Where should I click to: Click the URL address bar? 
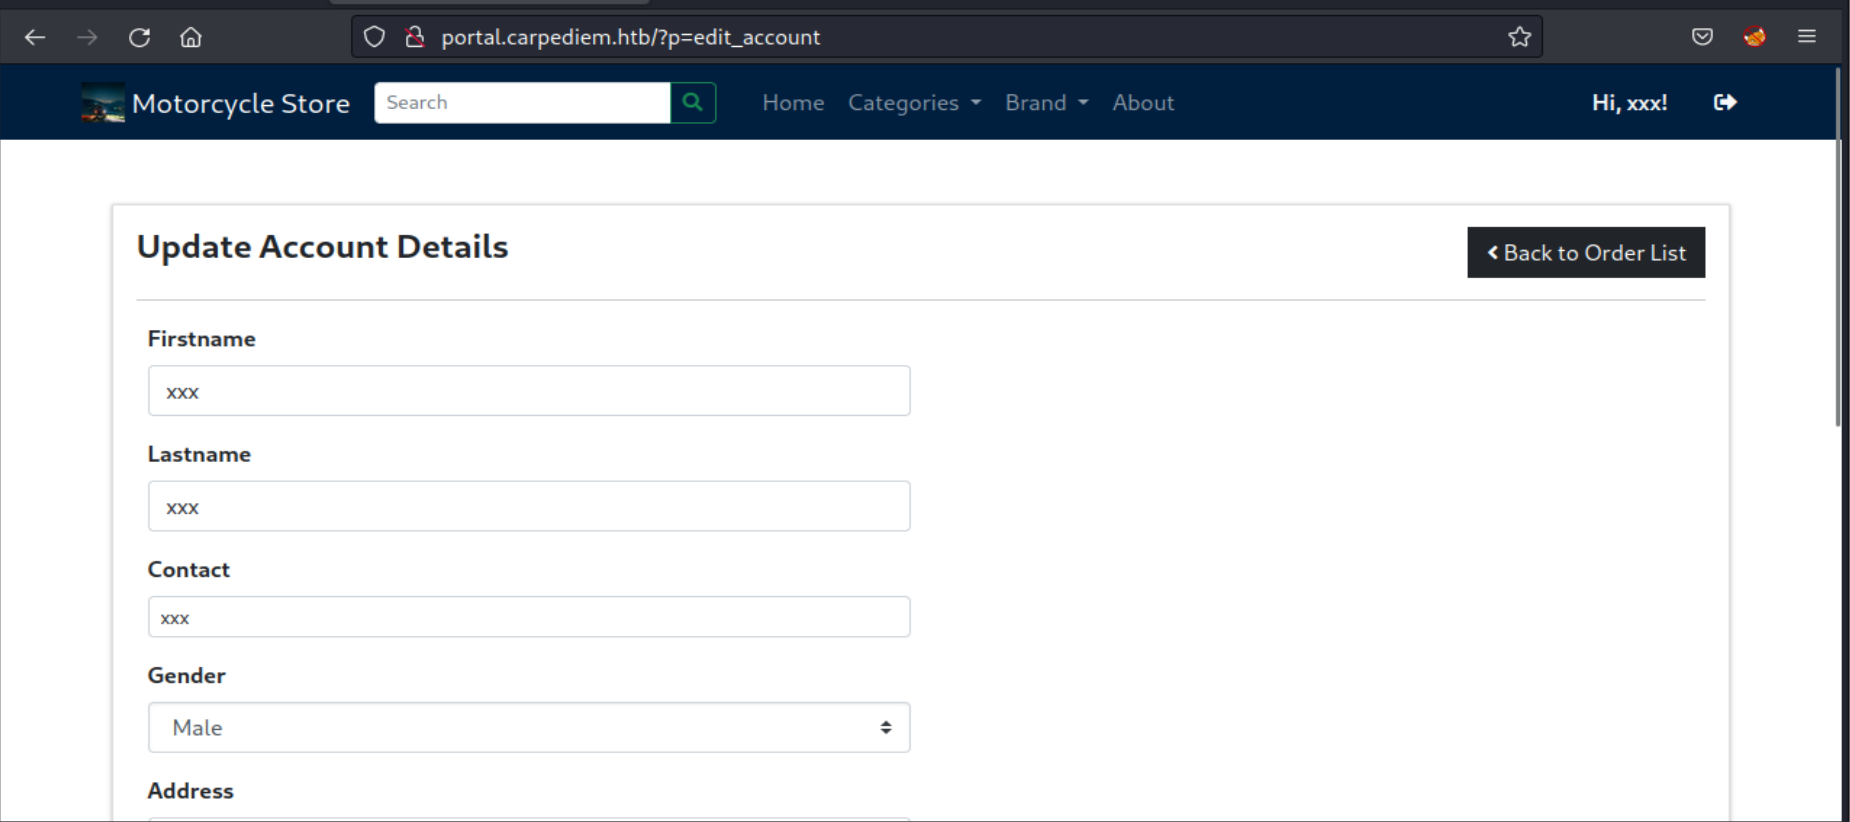pos(946,37)
